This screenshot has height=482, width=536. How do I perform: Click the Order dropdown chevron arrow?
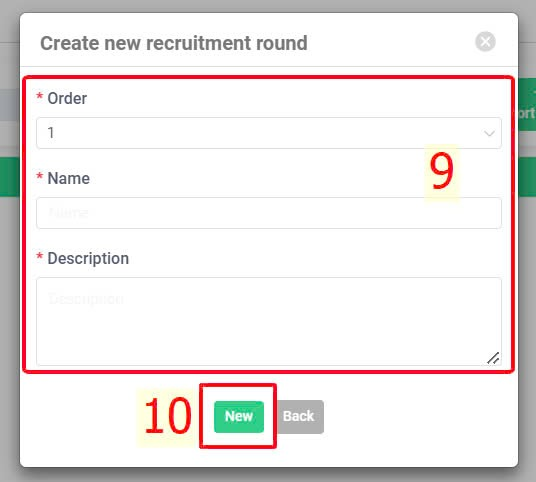click(489, 133)
